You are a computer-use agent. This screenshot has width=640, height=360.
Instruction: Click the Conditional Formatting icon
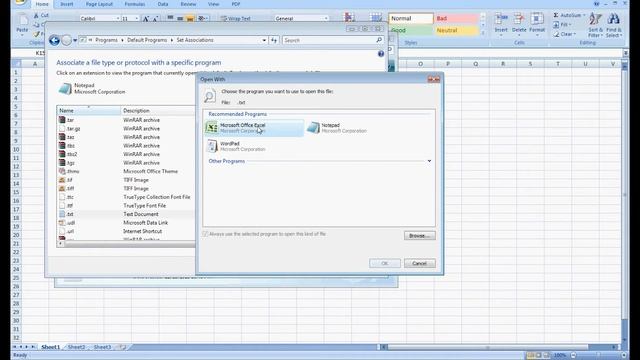[350, 17]
